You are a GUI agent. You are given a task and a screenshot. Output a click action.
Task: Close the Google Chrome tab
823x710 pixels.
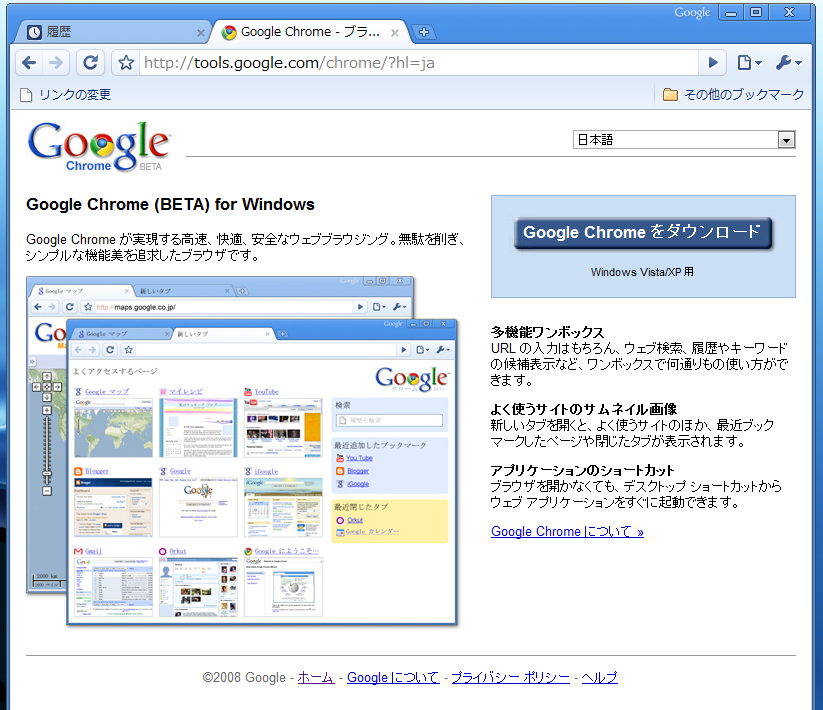[395, 33]
